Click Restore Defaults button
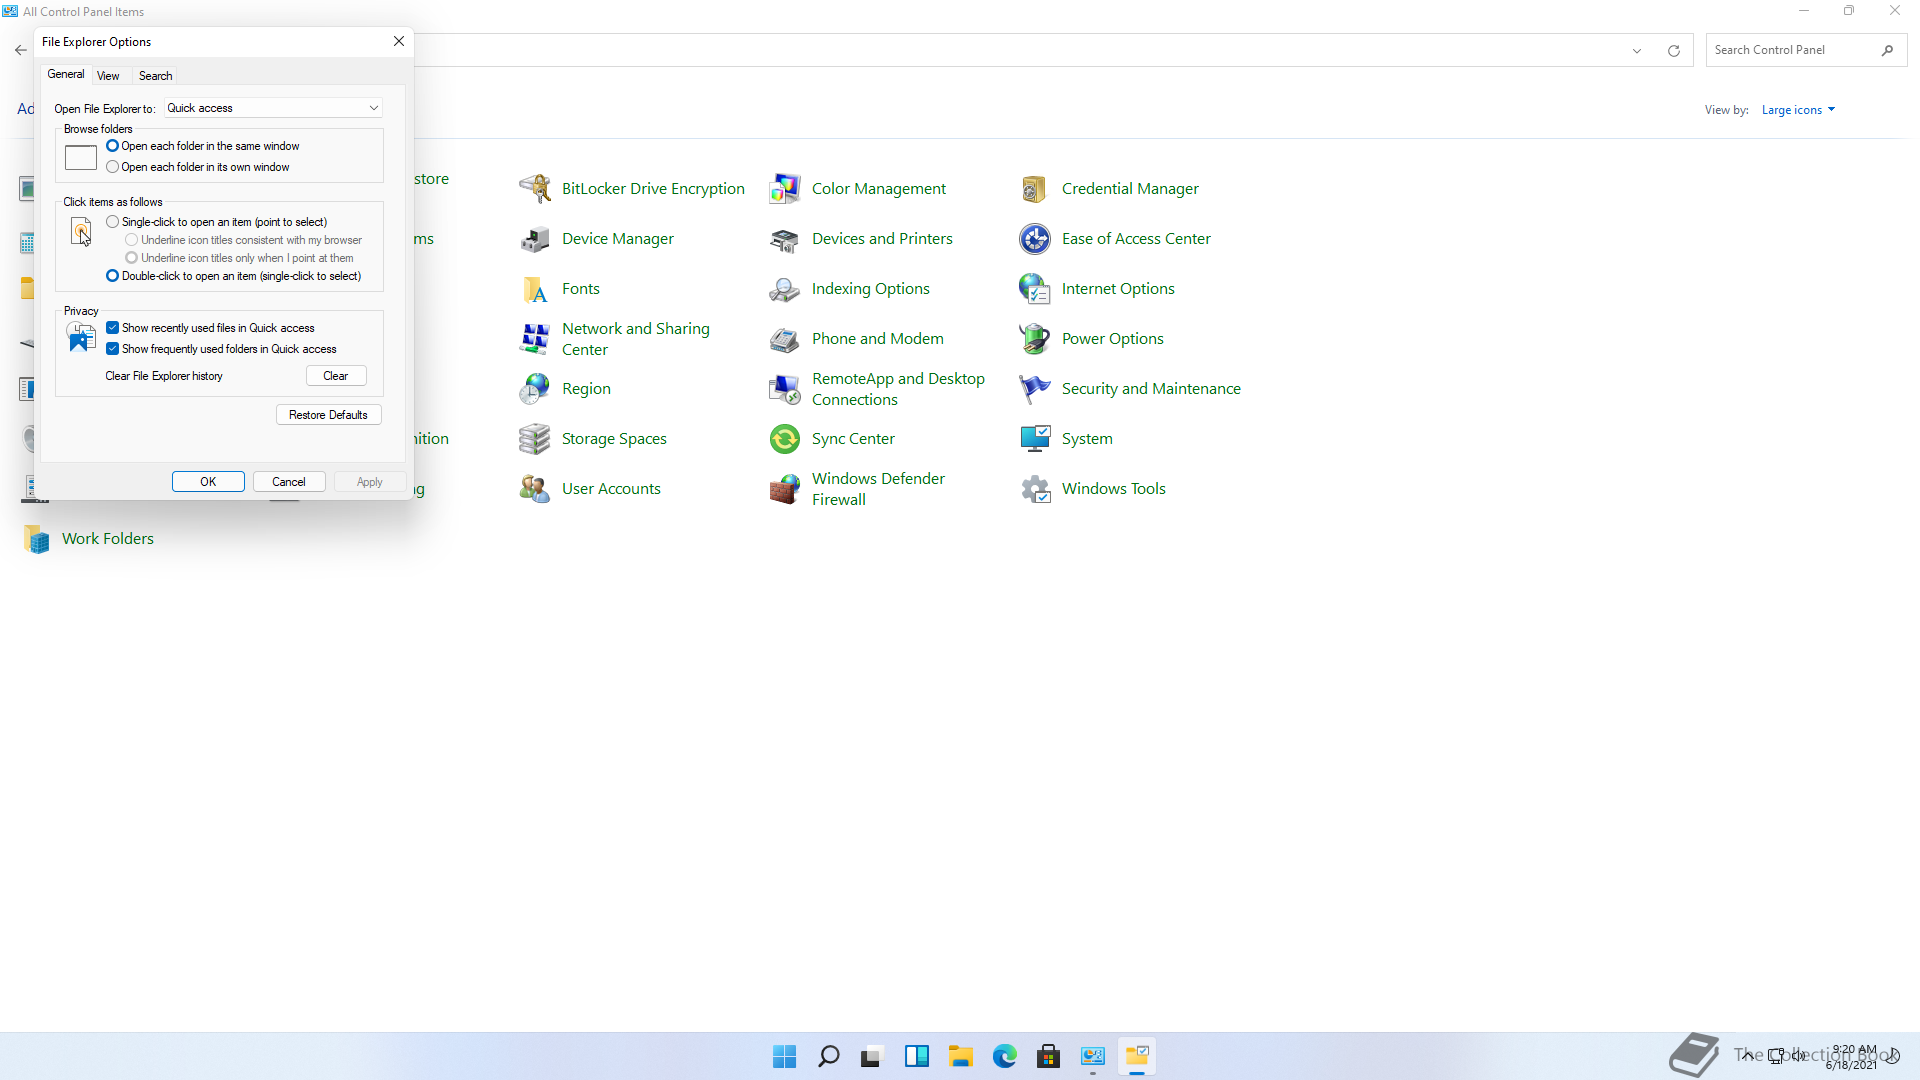The image size is (1920, 1080). pyautogui.click(x=329, y=415)
